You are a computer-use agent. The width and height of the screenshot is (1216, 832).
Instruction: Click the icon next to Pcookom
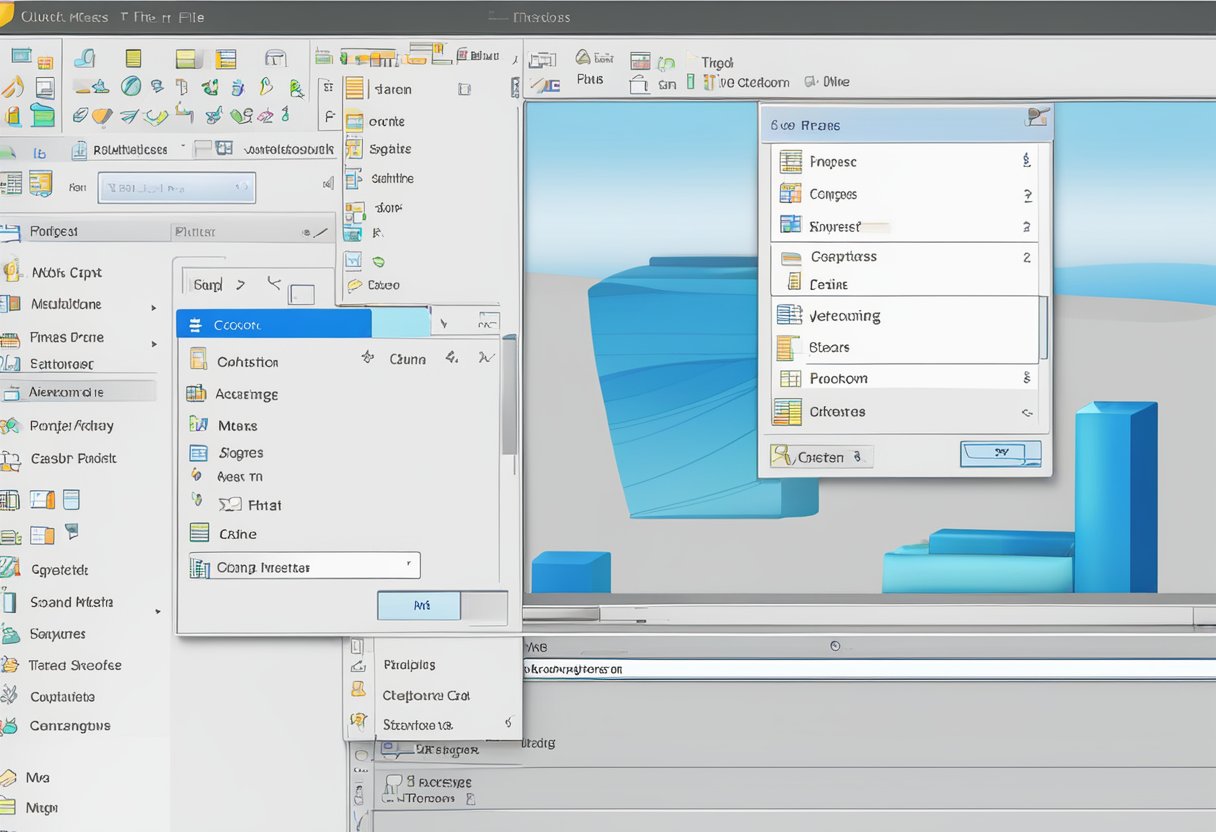pyautogui.click(x=790, y=379)
